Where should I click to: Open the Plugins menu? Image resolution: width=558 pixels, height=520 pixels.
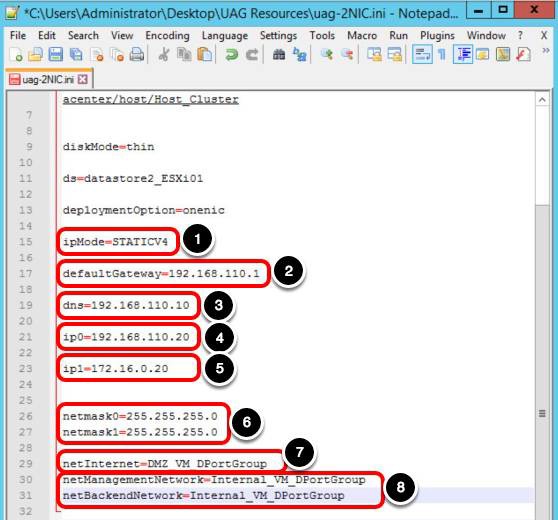point(437,36)
